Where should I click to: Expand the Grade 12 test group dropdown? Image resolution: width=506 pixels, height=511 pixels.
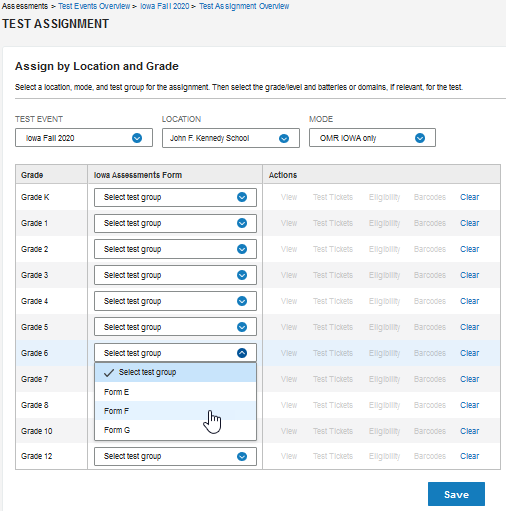tap(175, 456)
